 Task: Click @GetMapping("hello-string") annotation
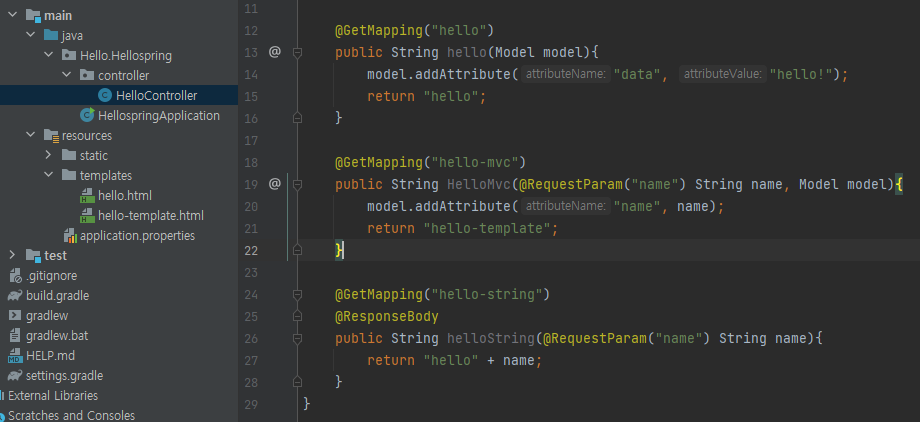pos(442,294)
